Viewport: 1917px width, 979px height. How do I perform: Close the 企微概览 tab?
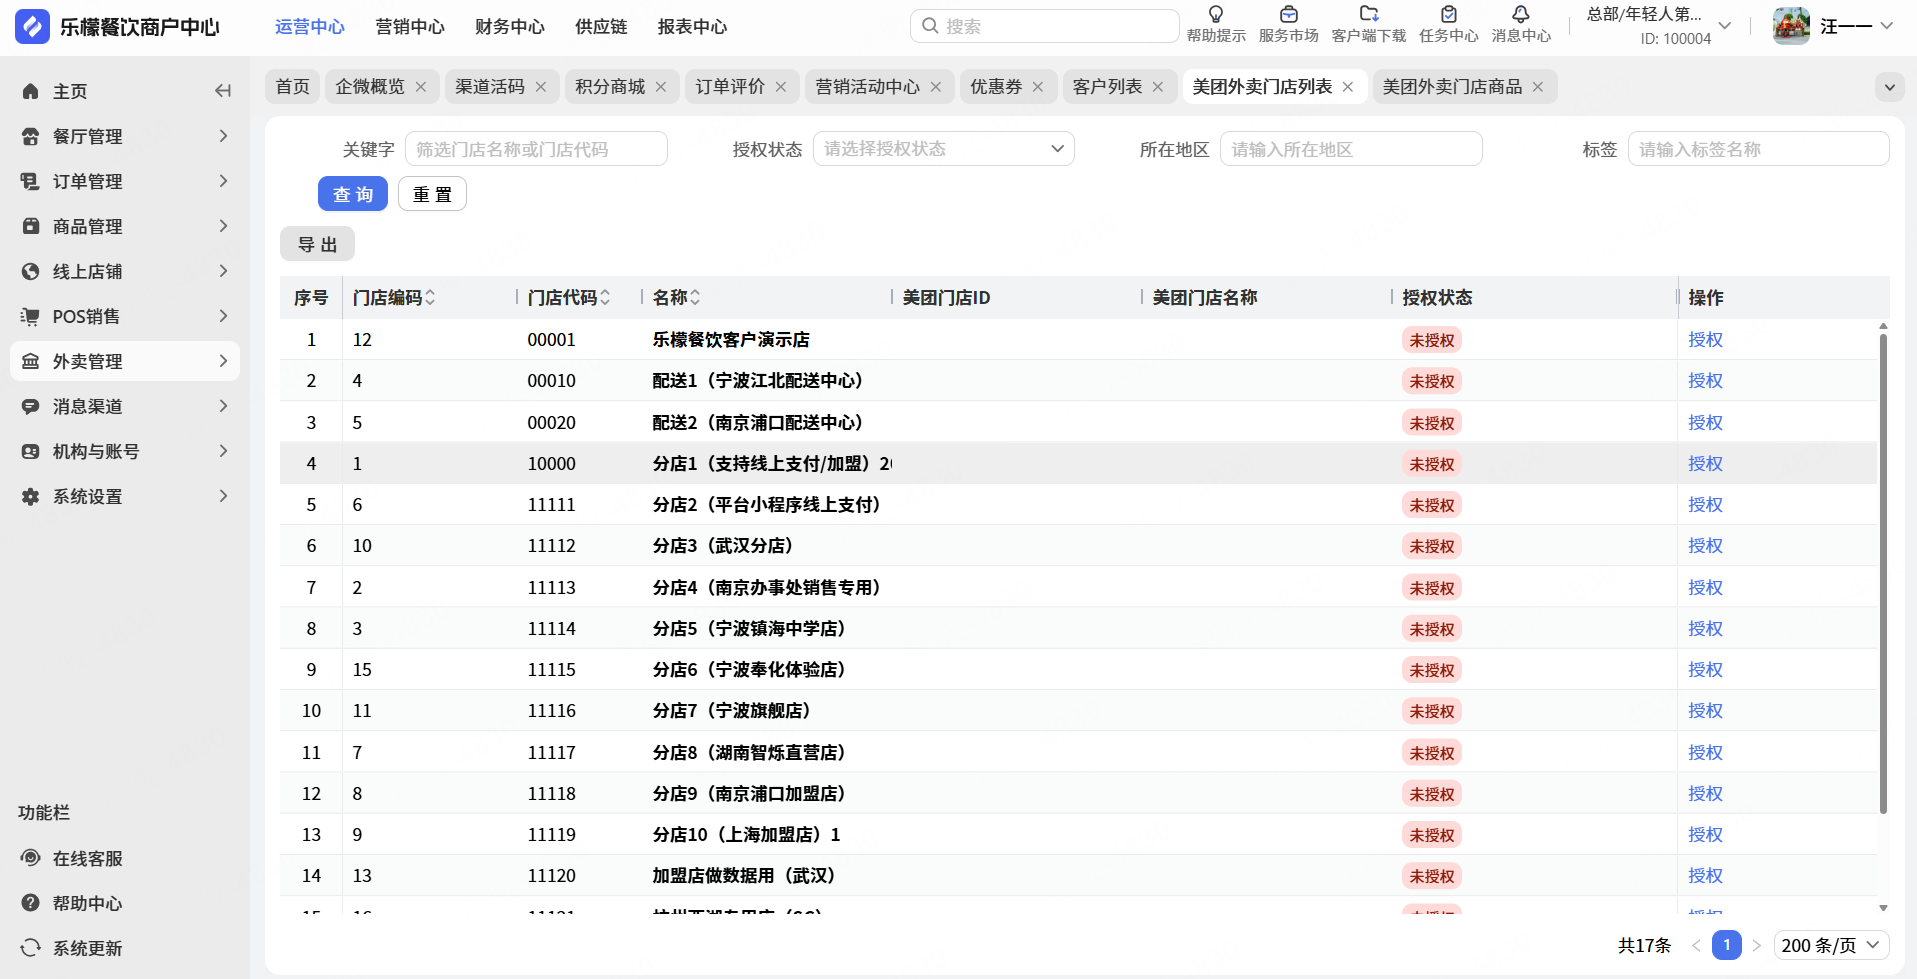click(421, 87)
